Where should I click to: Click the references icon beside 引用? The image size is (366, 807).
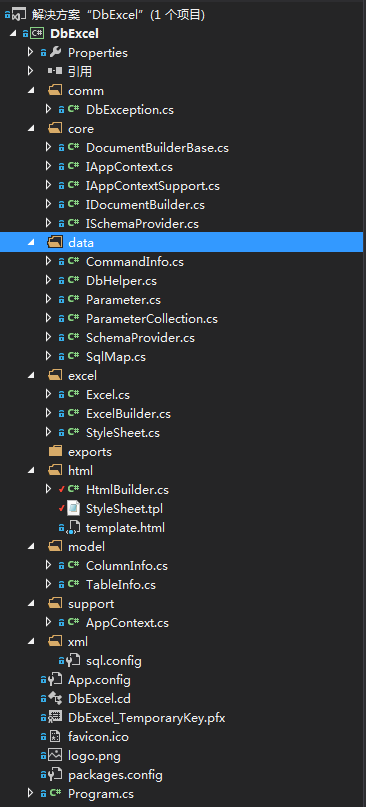pyautogui.click(x=55, y=72)
